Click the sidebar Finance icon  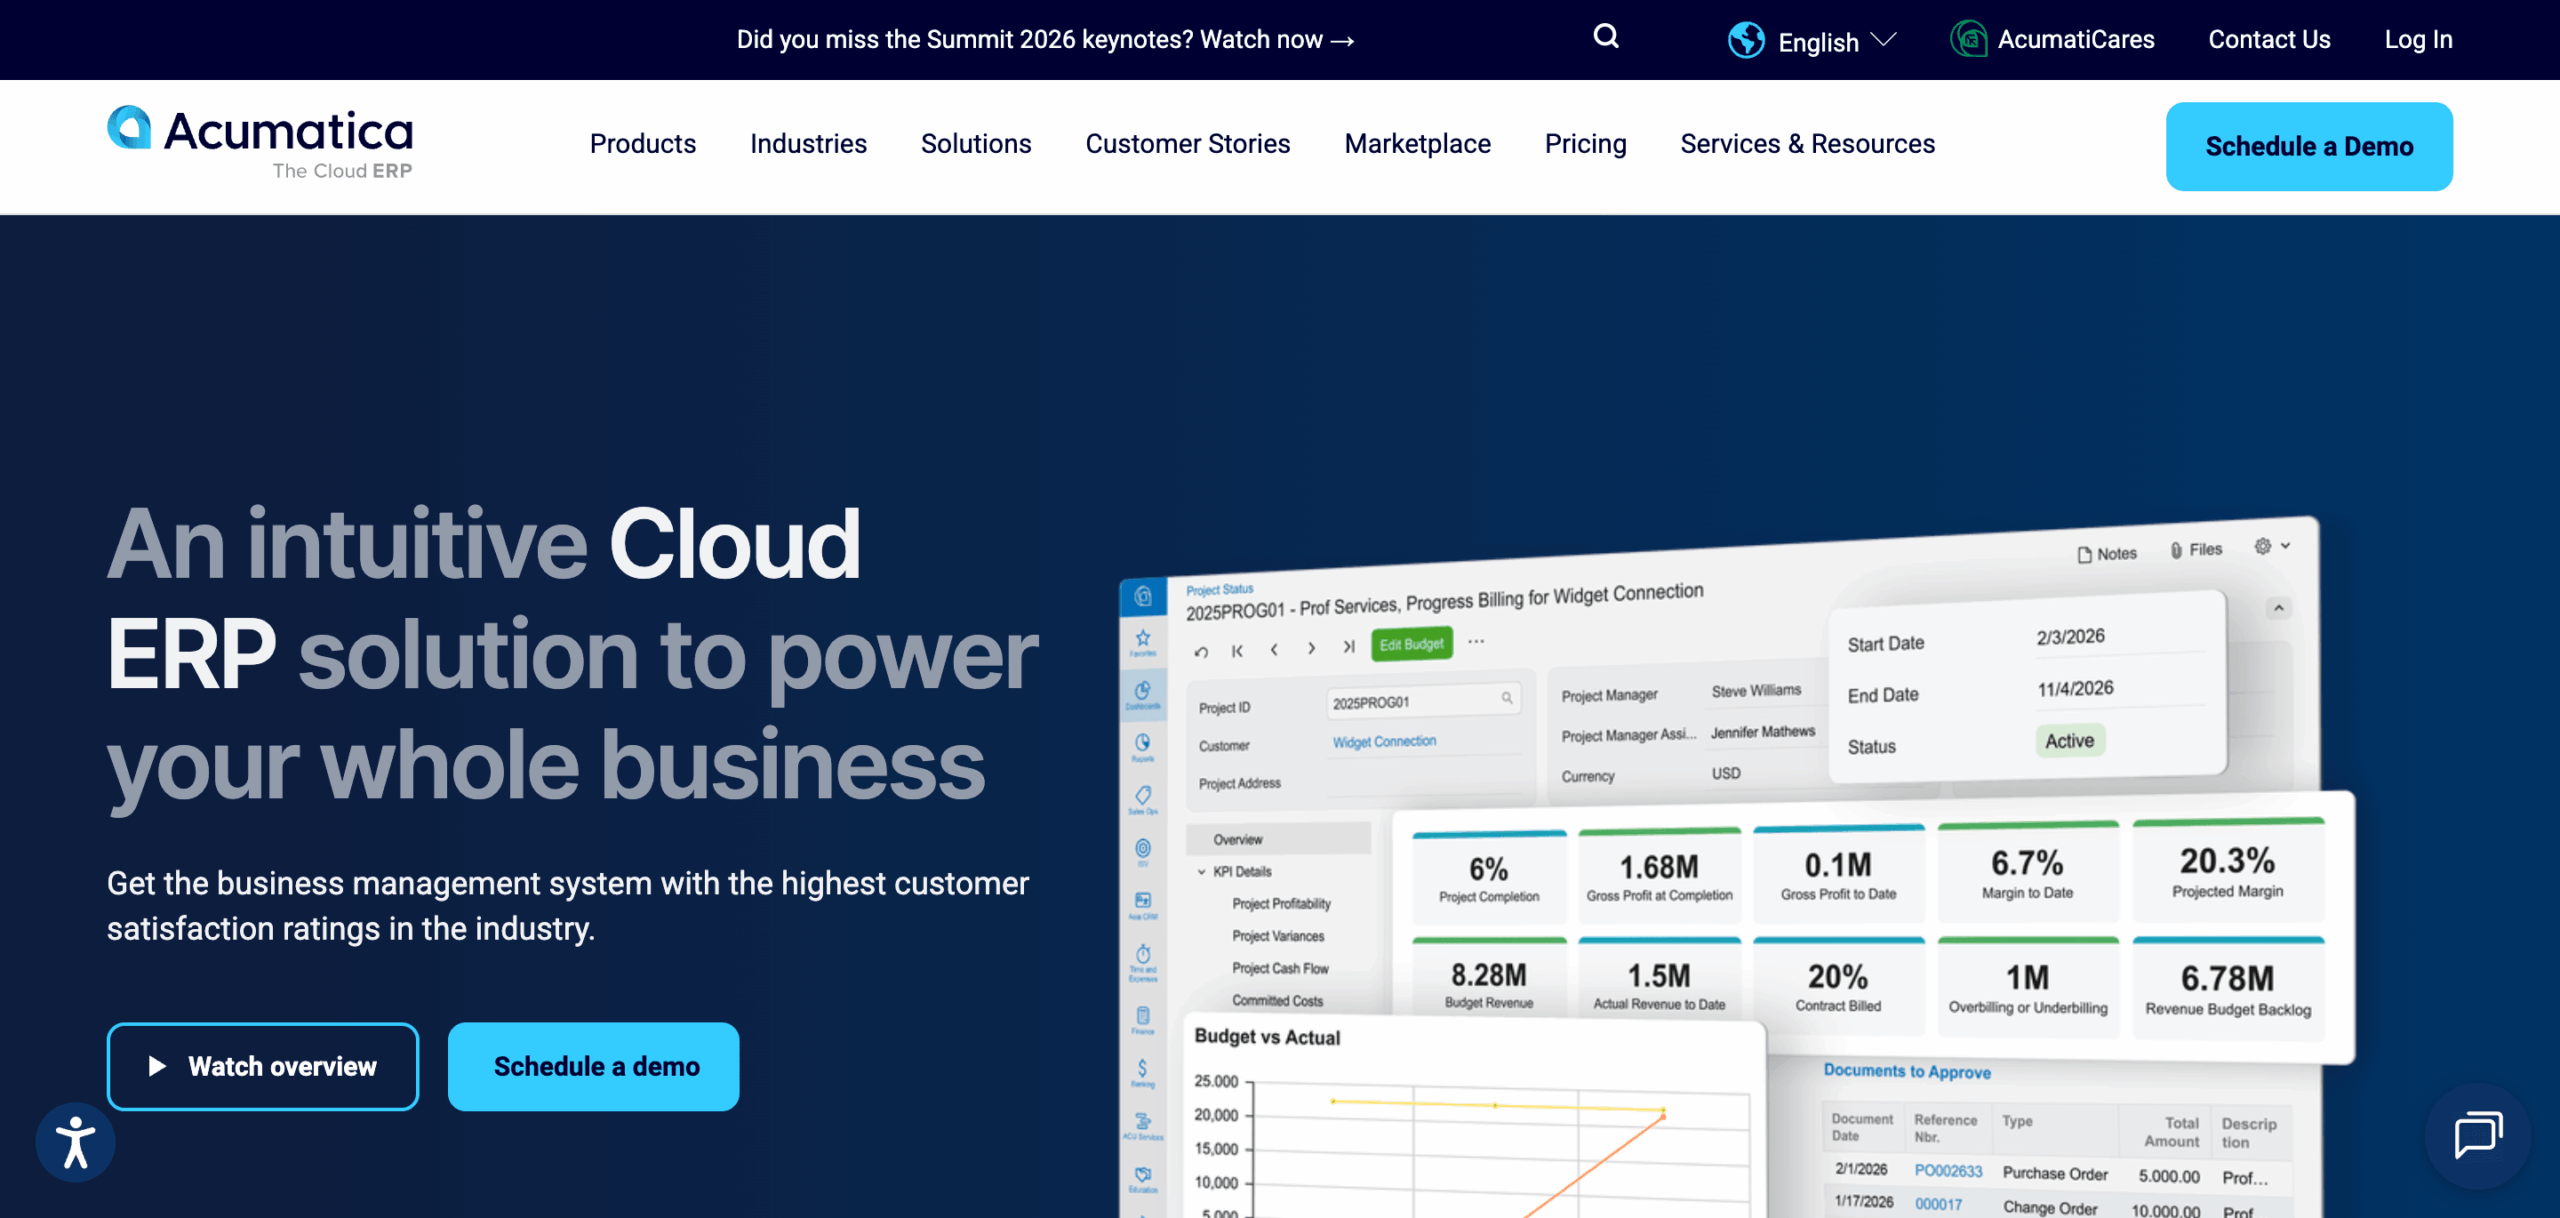pos(1143,1018)
